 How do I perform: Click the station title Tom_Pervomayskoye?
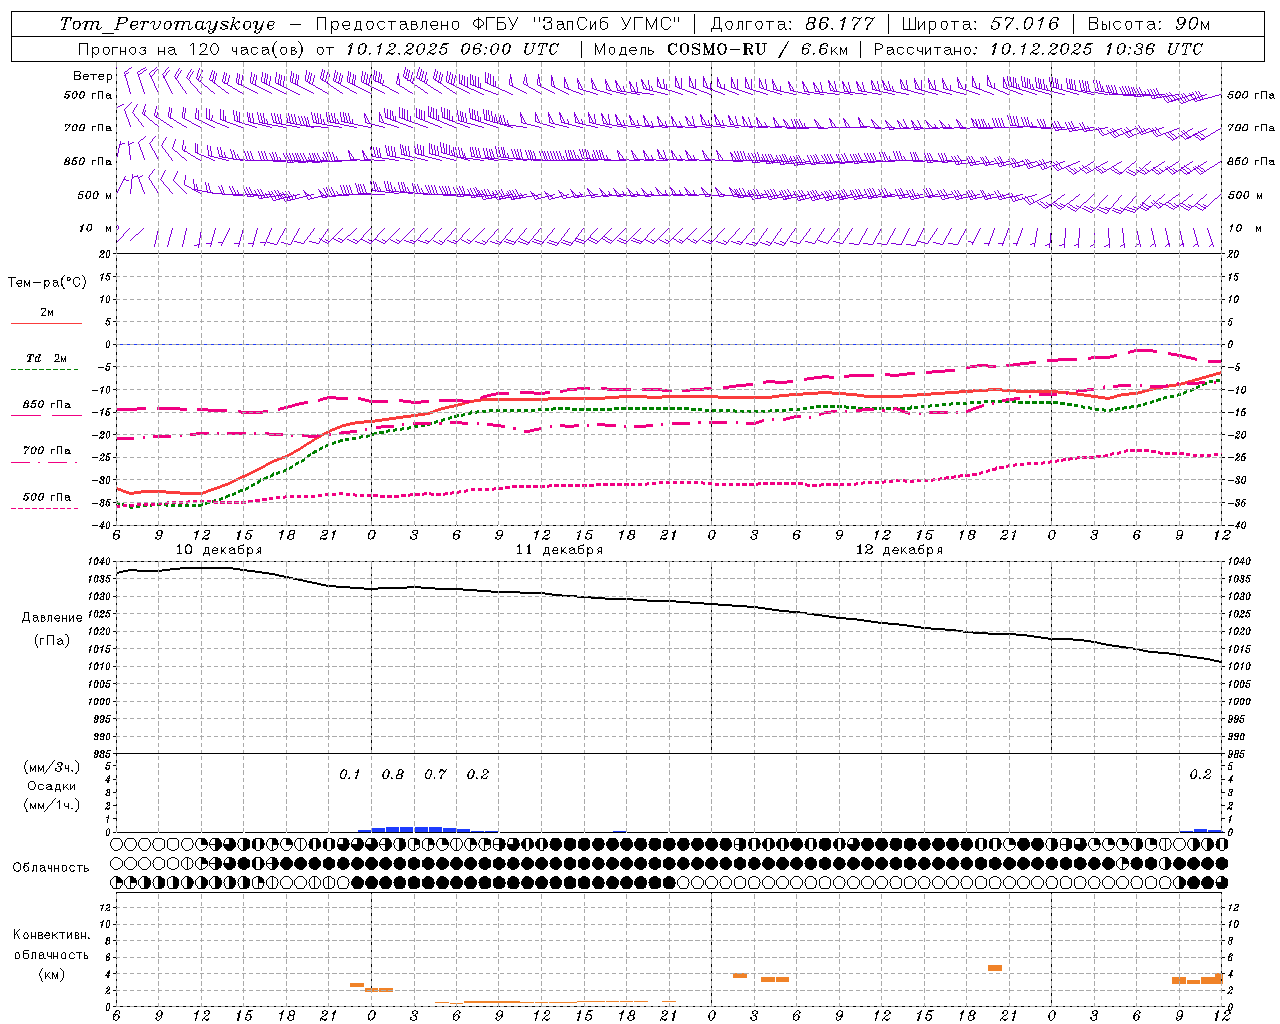pos(167,24)
